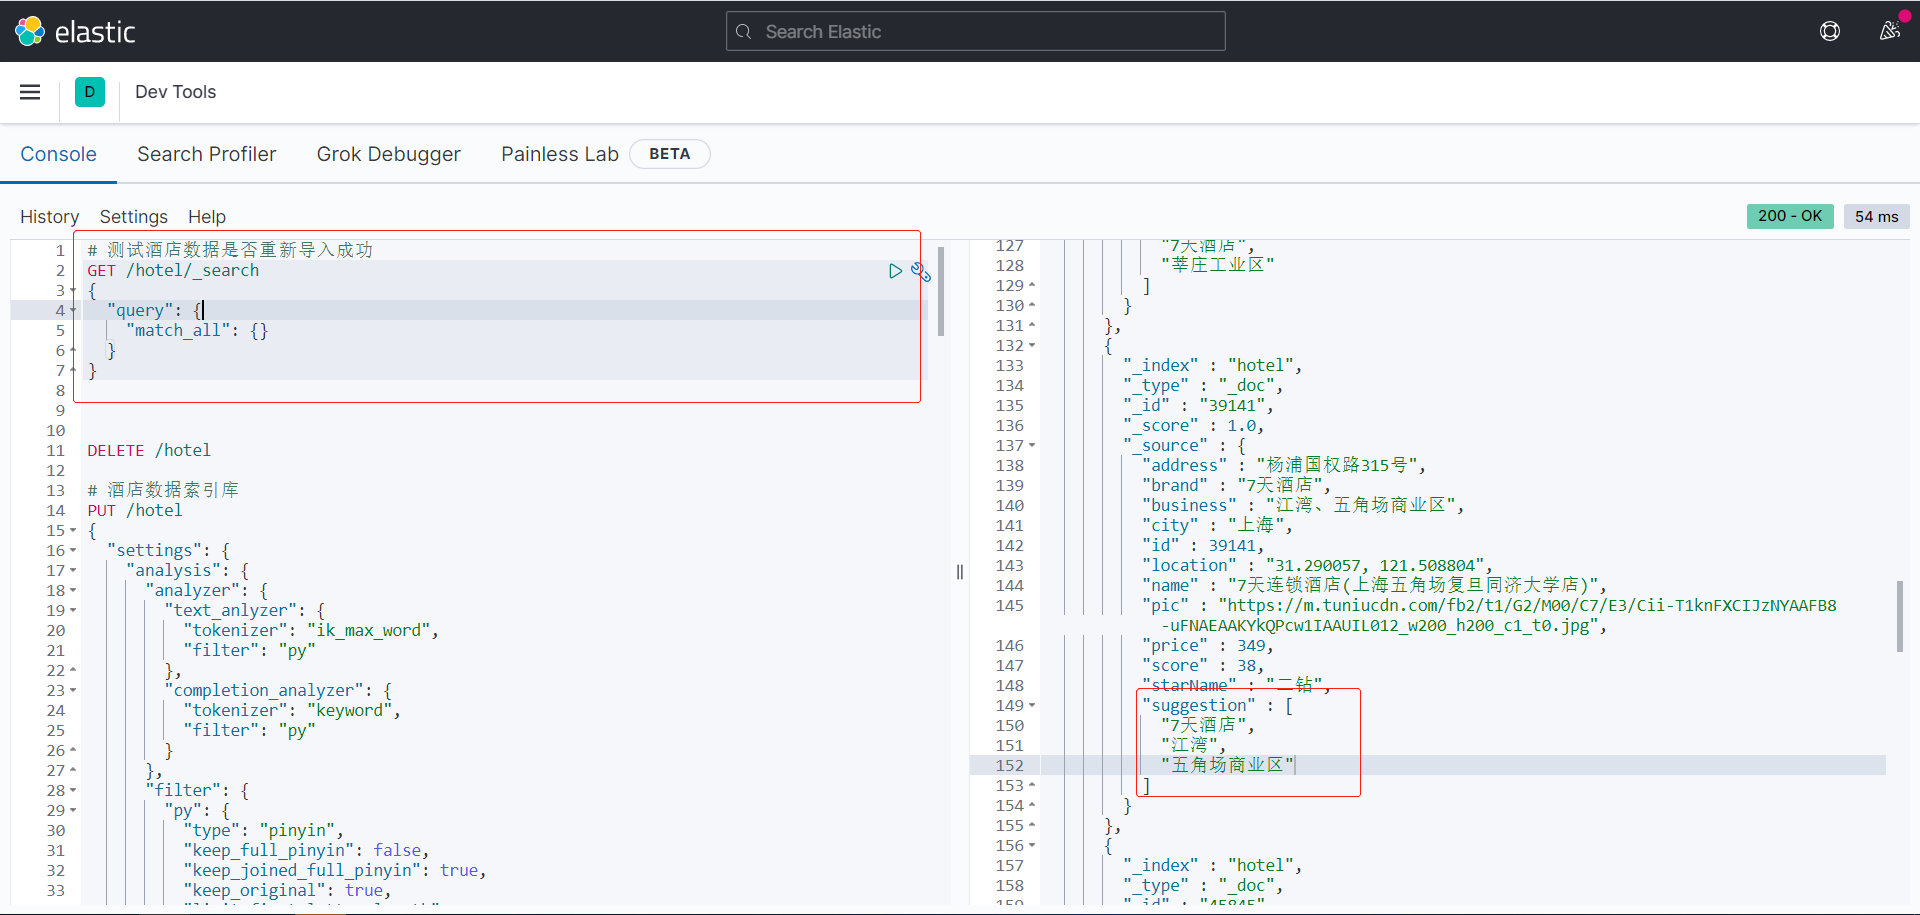The width and height of the screenshot is (1920, 915).
Task: Open console Settings
Action: (134, 217)
